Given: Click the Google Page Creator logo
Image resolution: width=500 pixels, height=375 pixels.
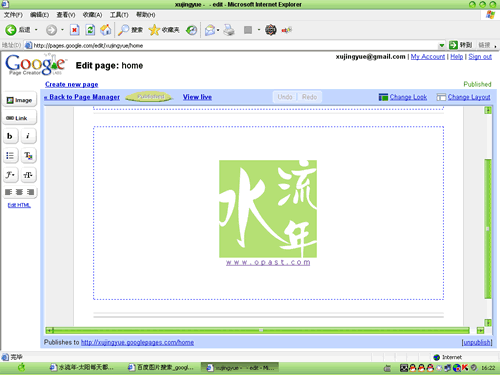Looking at the screenshot, I should point(36,64).
